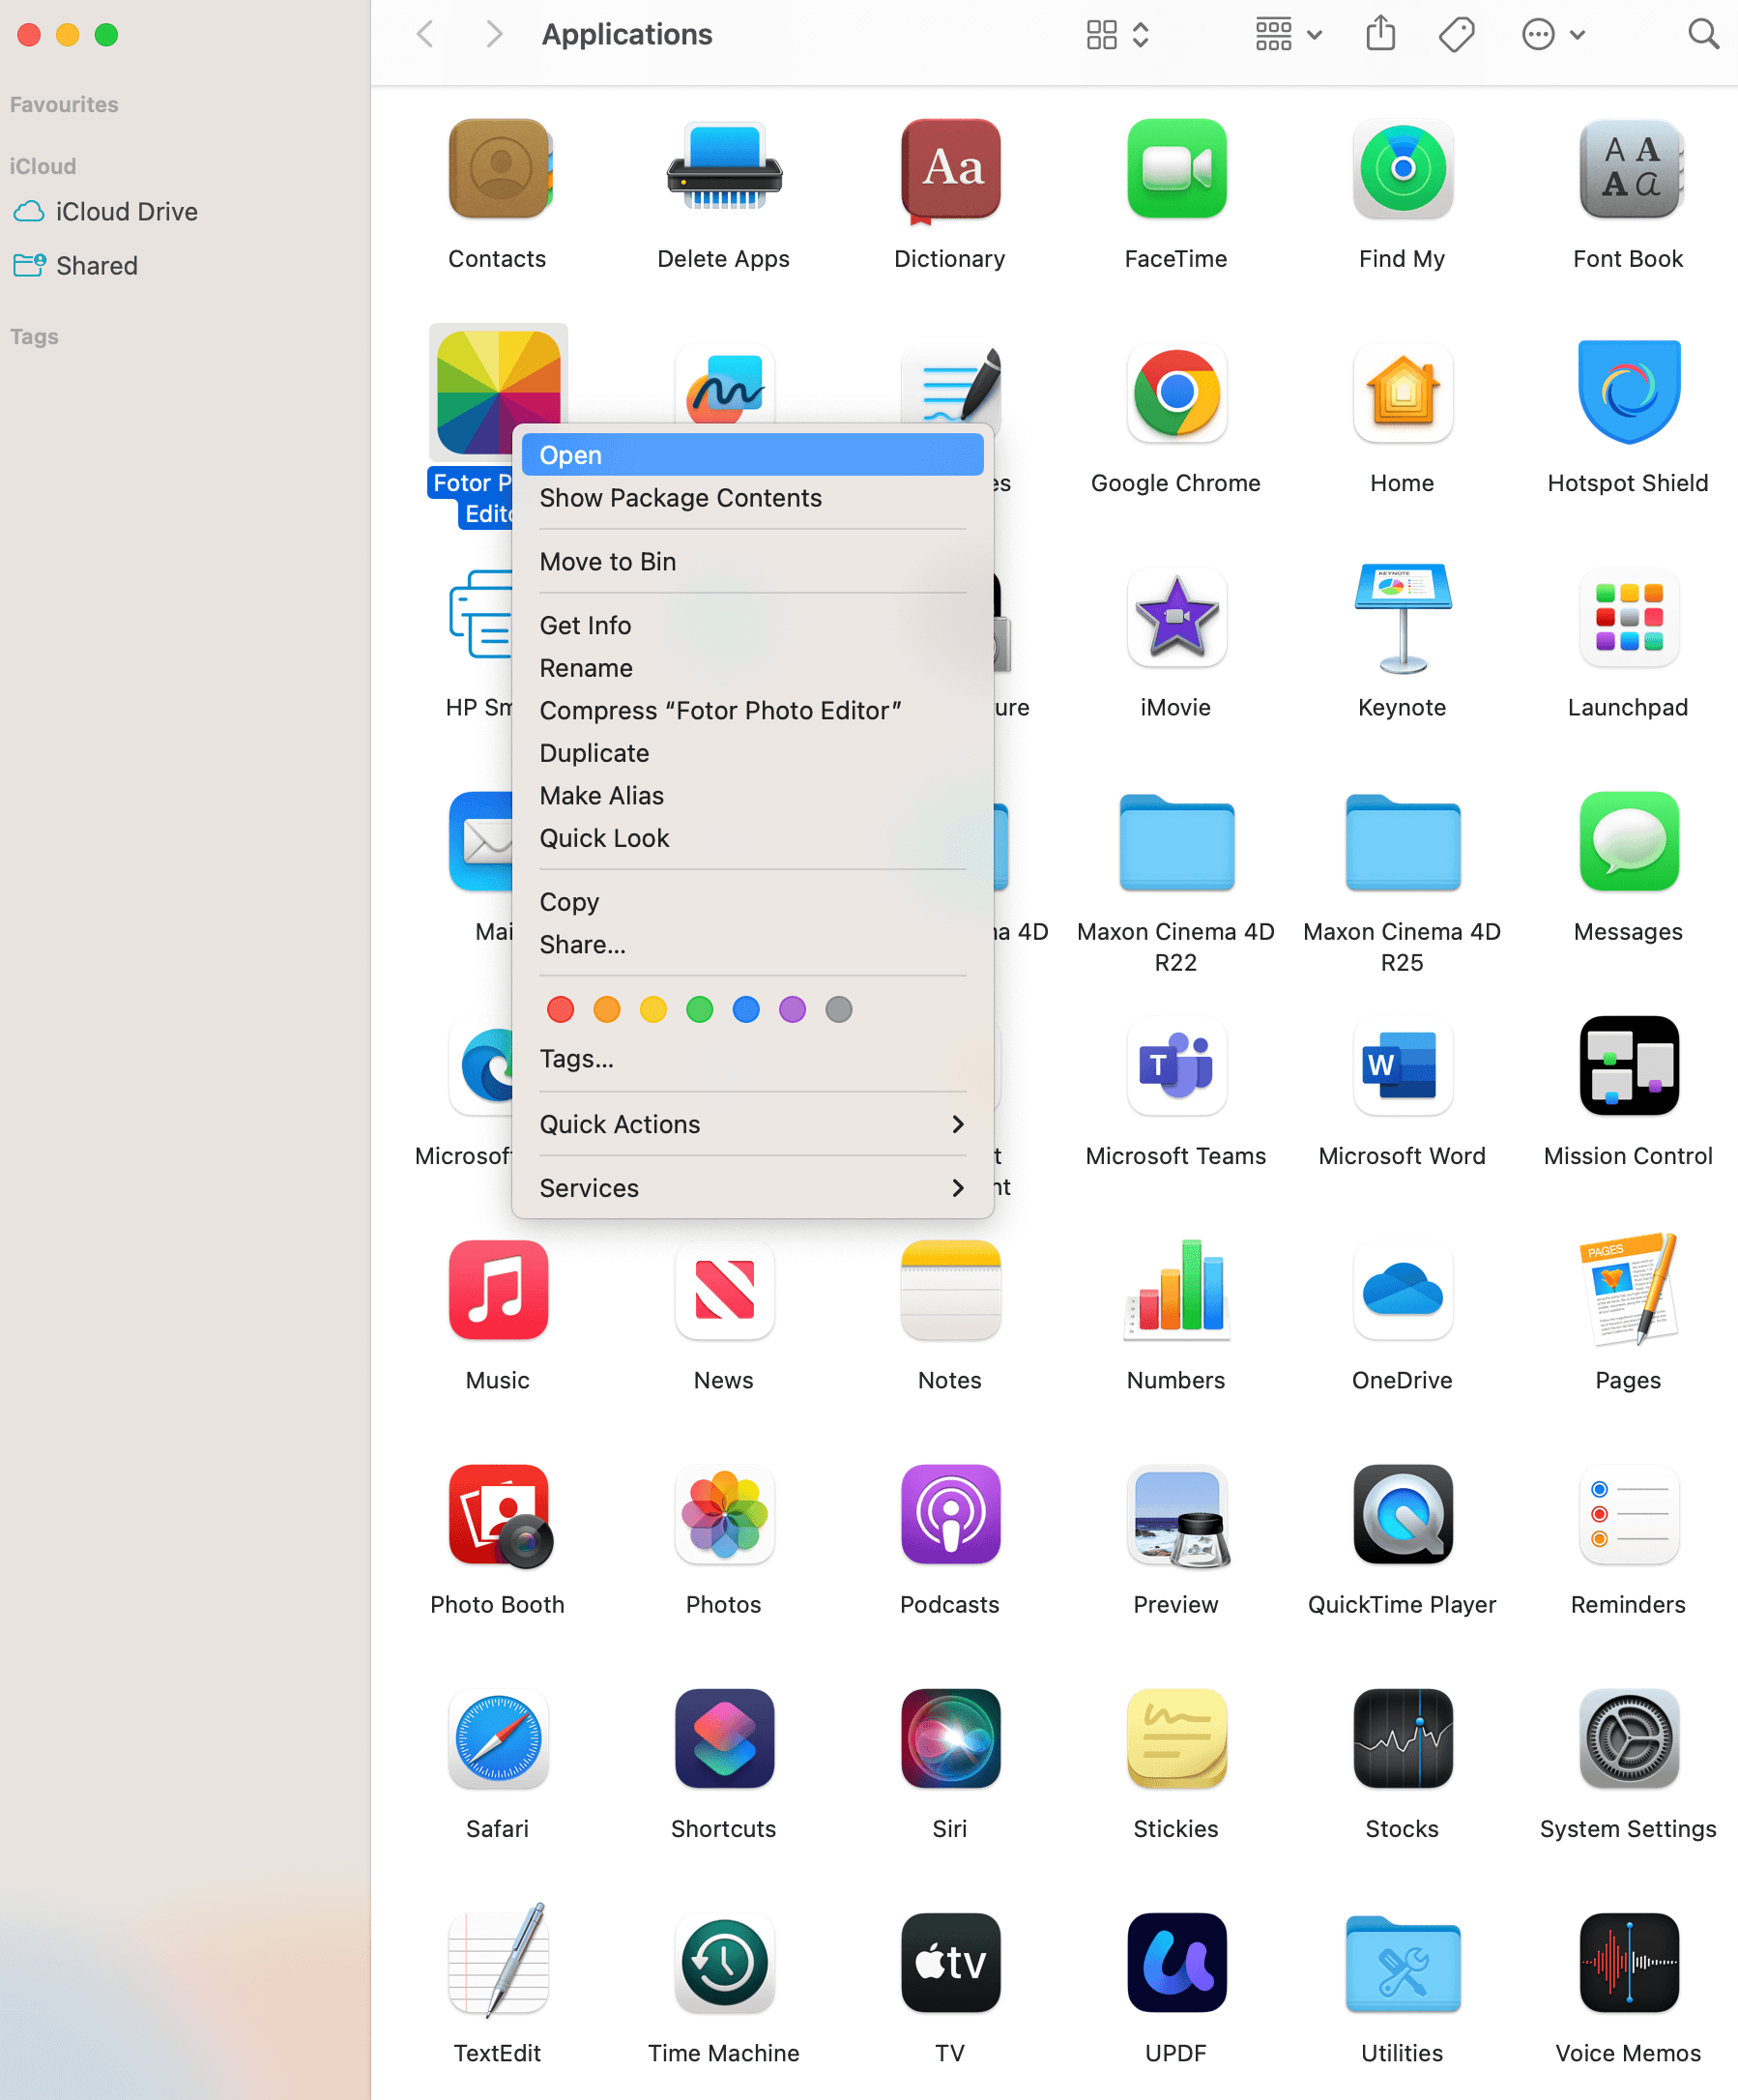Select the Siri app icon

[x=950, y=1738]
